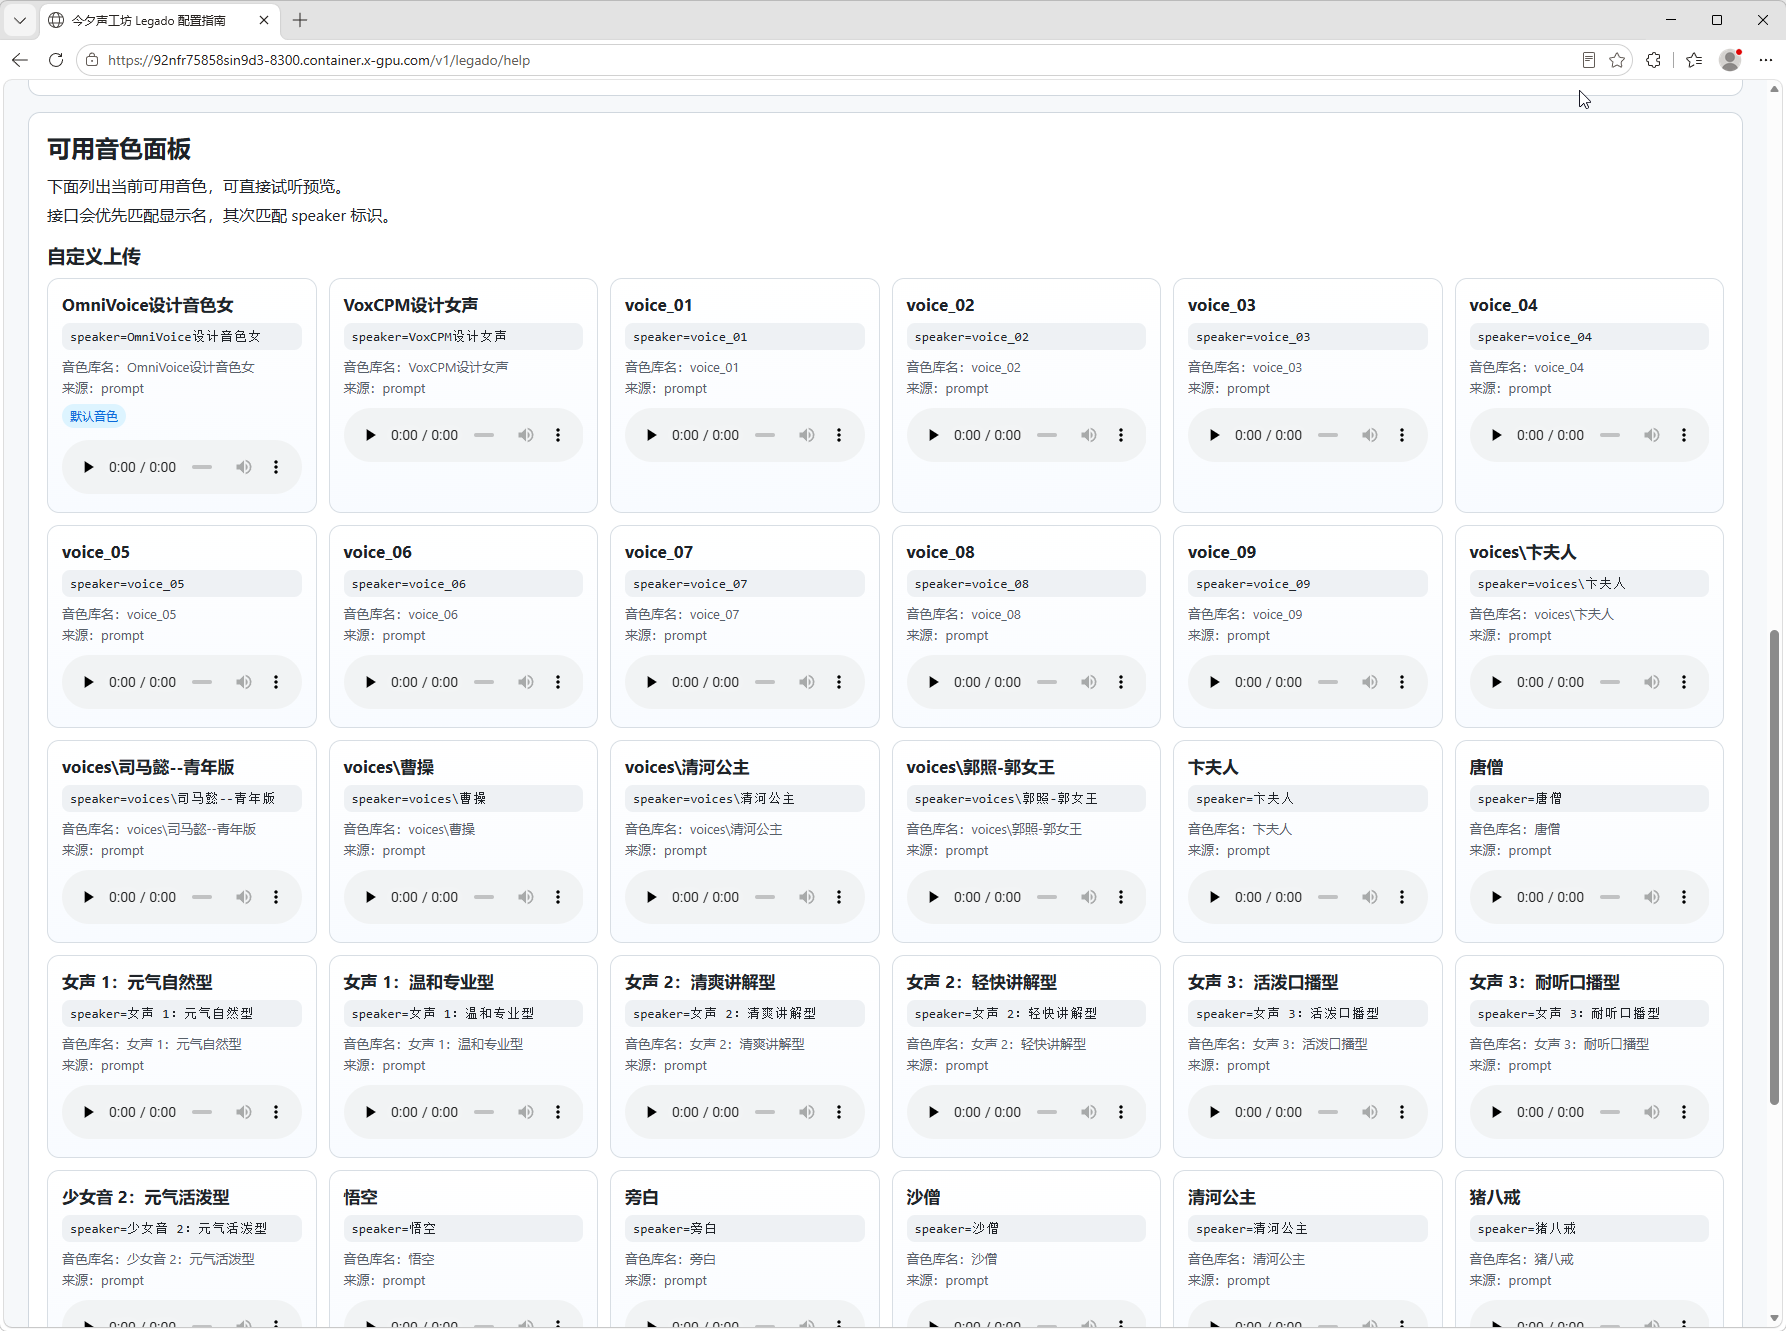This screenshot has height=1331, width=1786.
Task: Play the voice_02 audio preview
Action: tap(933, 435)
